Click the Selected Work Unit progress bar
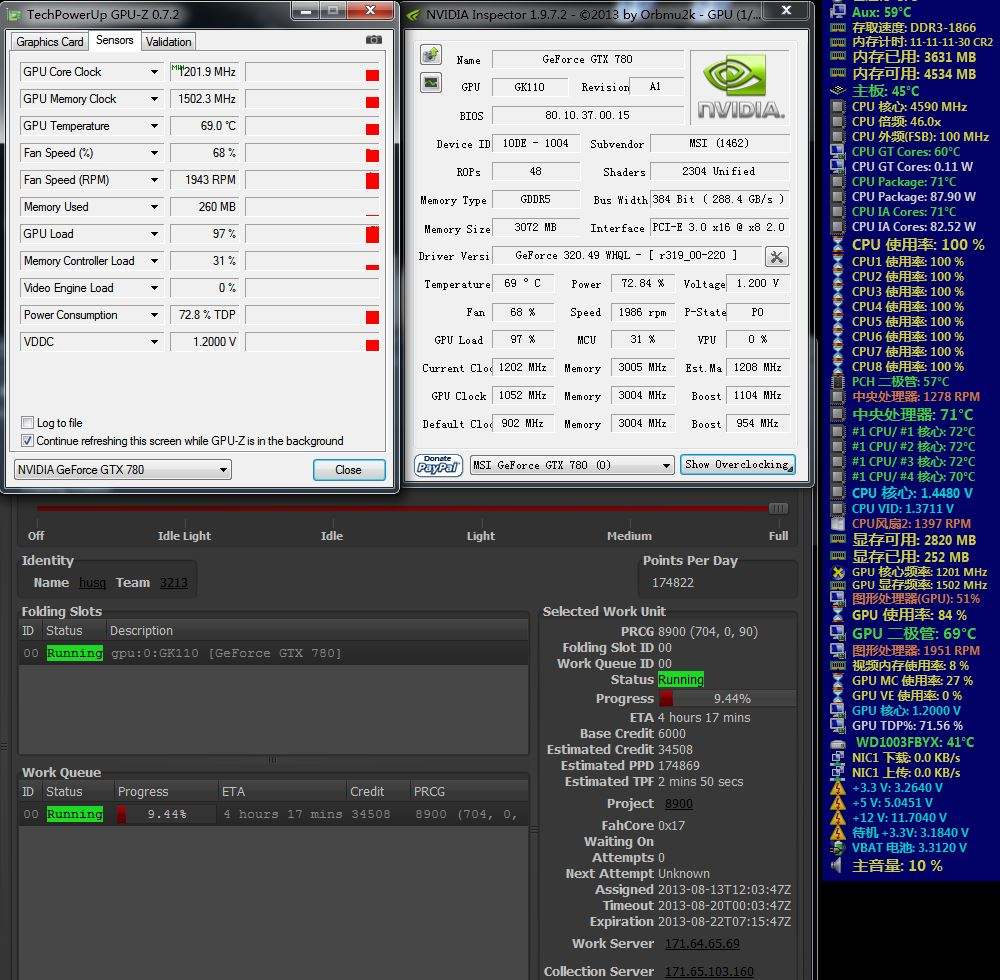 coord(727,699)
